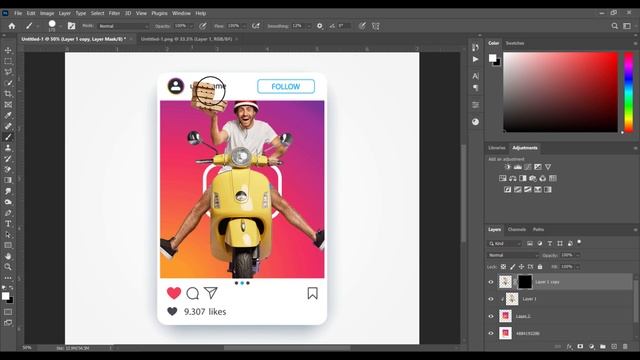Select the Pen tool
Viewport: 640px width, 360px height.
pos(8,213)
